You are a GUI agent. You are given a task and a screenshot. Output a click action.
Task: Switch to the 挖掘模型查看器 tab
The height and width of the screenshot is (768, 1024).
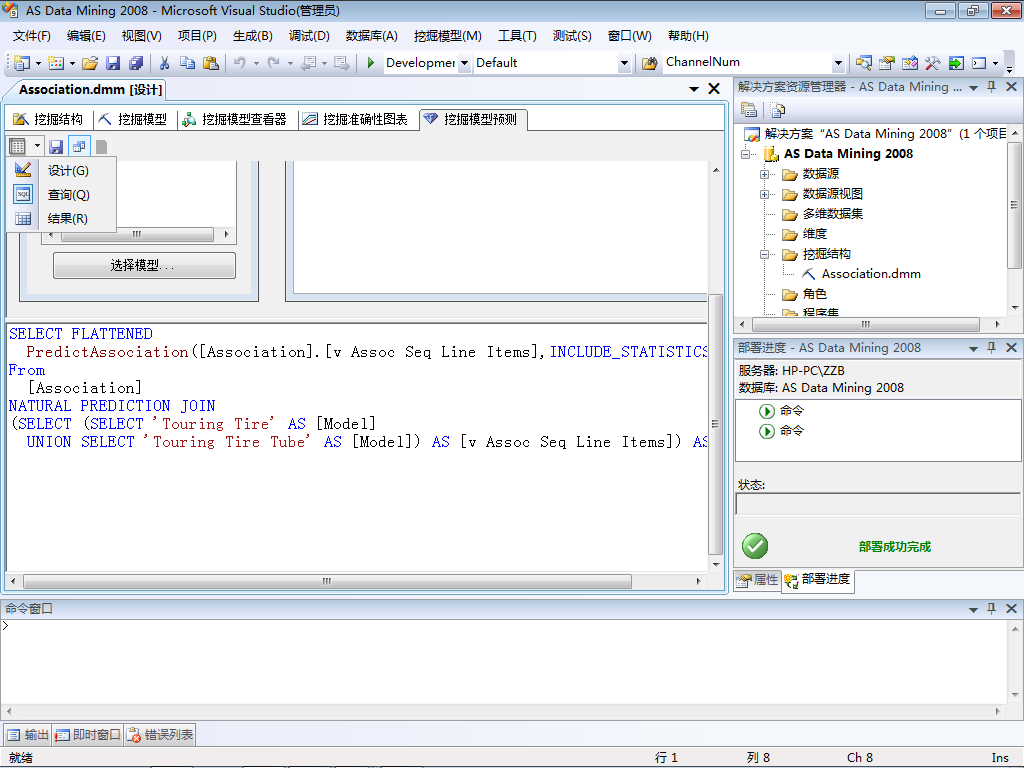tap(234, 119)
